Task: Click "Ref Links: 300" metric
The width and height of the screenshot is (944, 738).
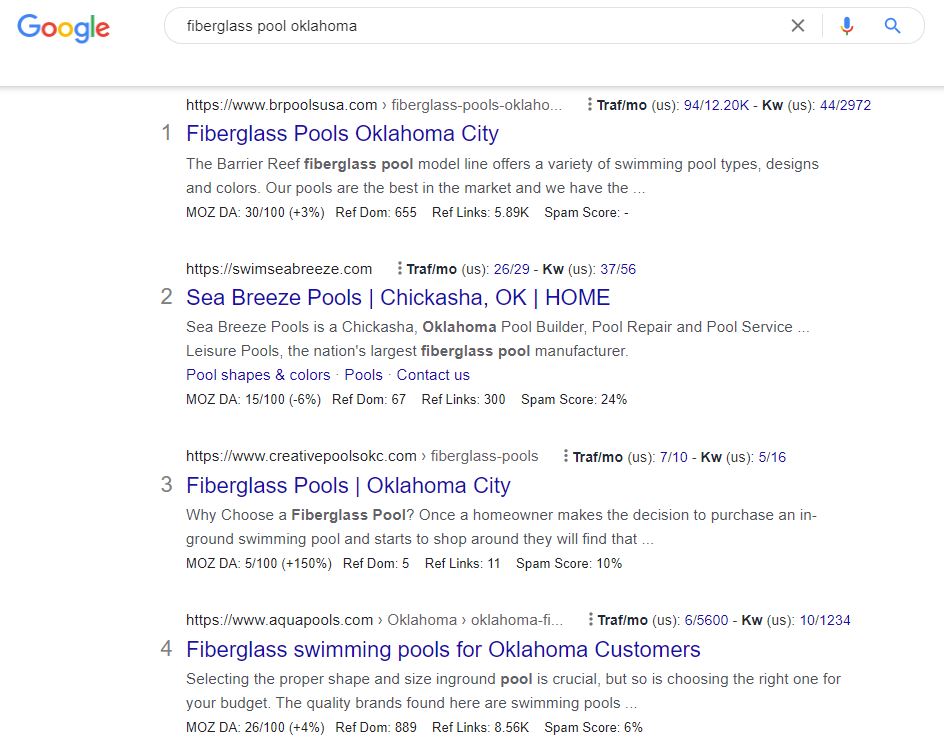Action: click(x=463, y=399)
